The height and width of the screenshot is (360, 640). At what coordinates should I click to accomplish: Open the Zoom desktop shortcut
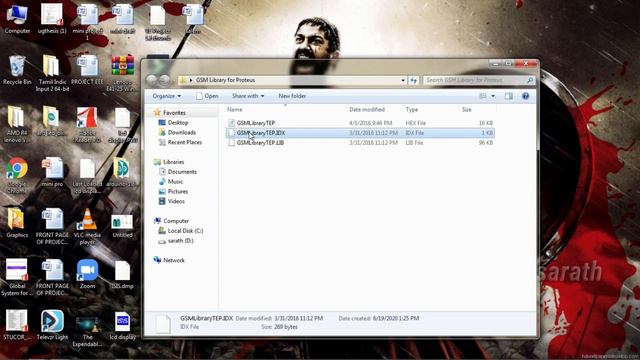[87, 274]
